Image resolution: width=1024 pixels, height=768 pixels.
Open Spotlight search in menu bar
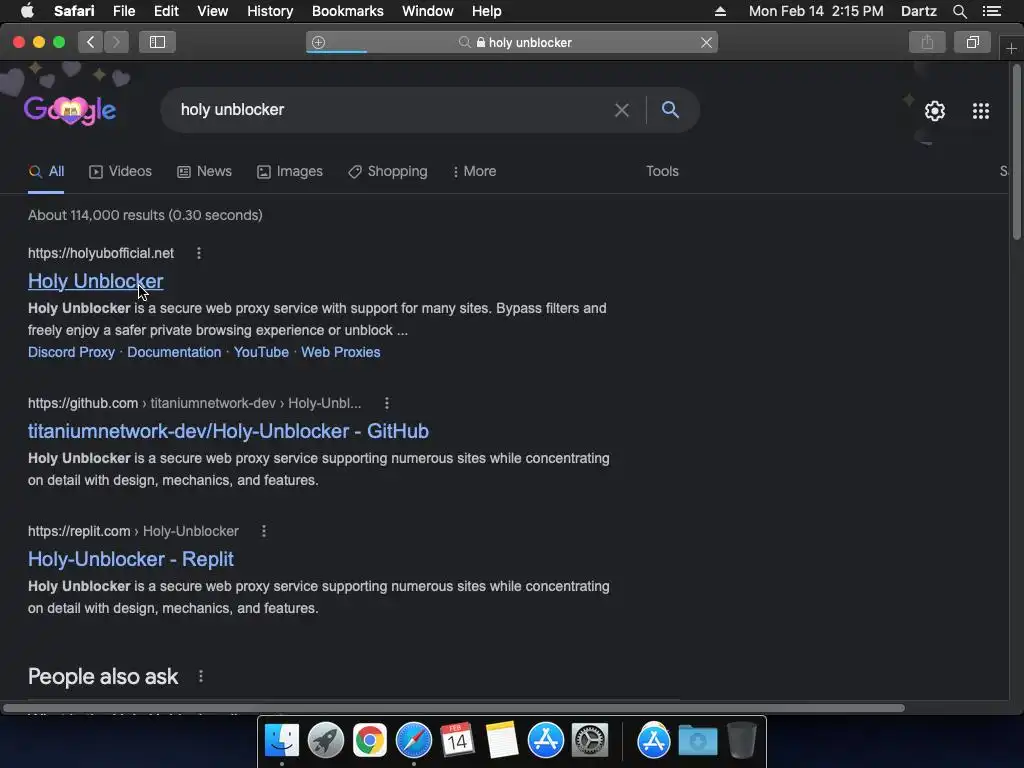(x=959, y=11)
